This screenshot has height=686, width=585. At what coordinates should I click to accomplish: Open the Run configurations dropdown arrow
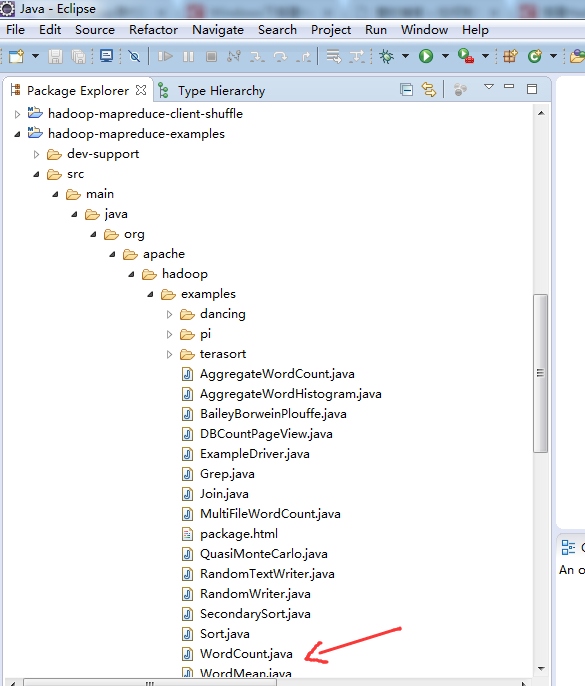[445, 56]
